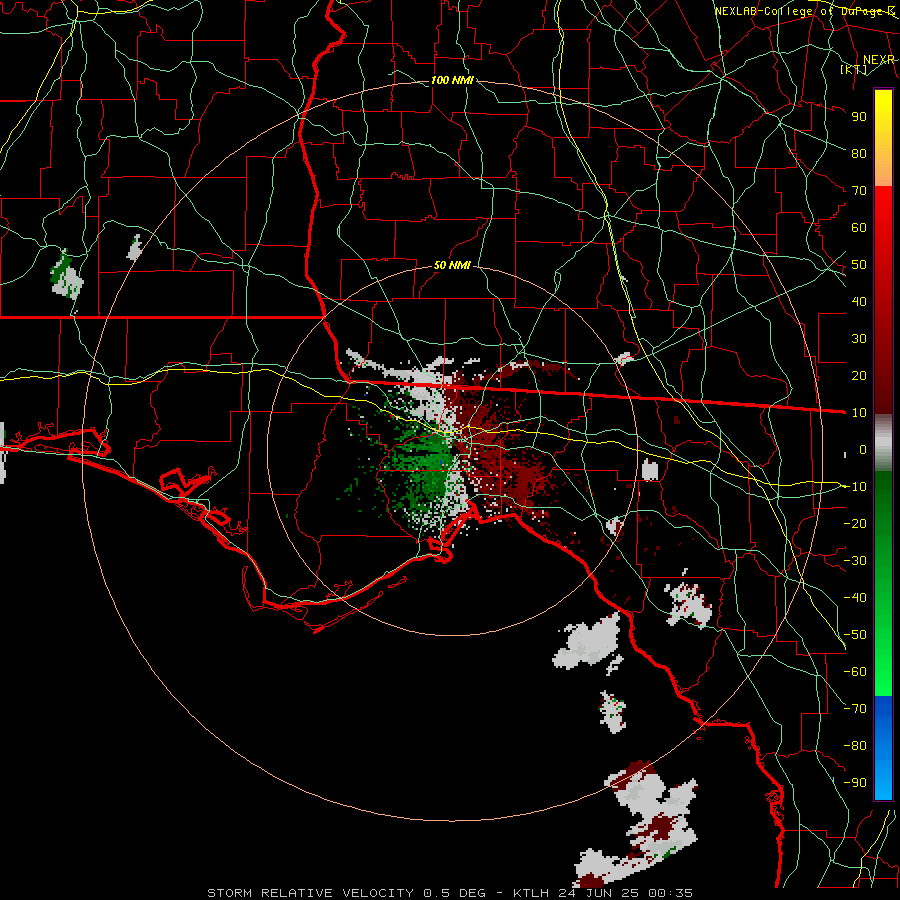The height and width of the screenshot is (900, 900).
Task: Click the -50 value on the velocity scale
Action: pos(855,635)
